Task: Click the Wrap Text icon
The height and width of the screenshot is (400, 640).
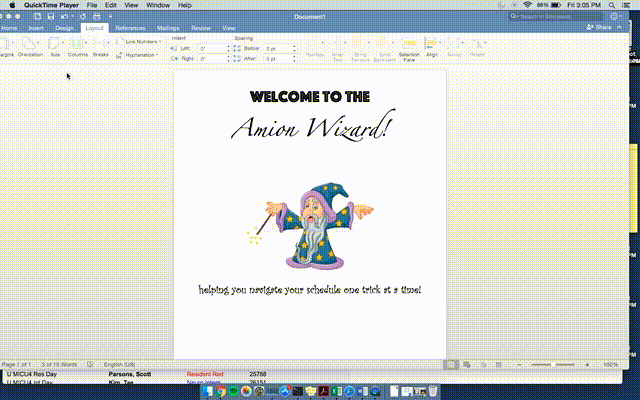Action: [x=337, y=49]
